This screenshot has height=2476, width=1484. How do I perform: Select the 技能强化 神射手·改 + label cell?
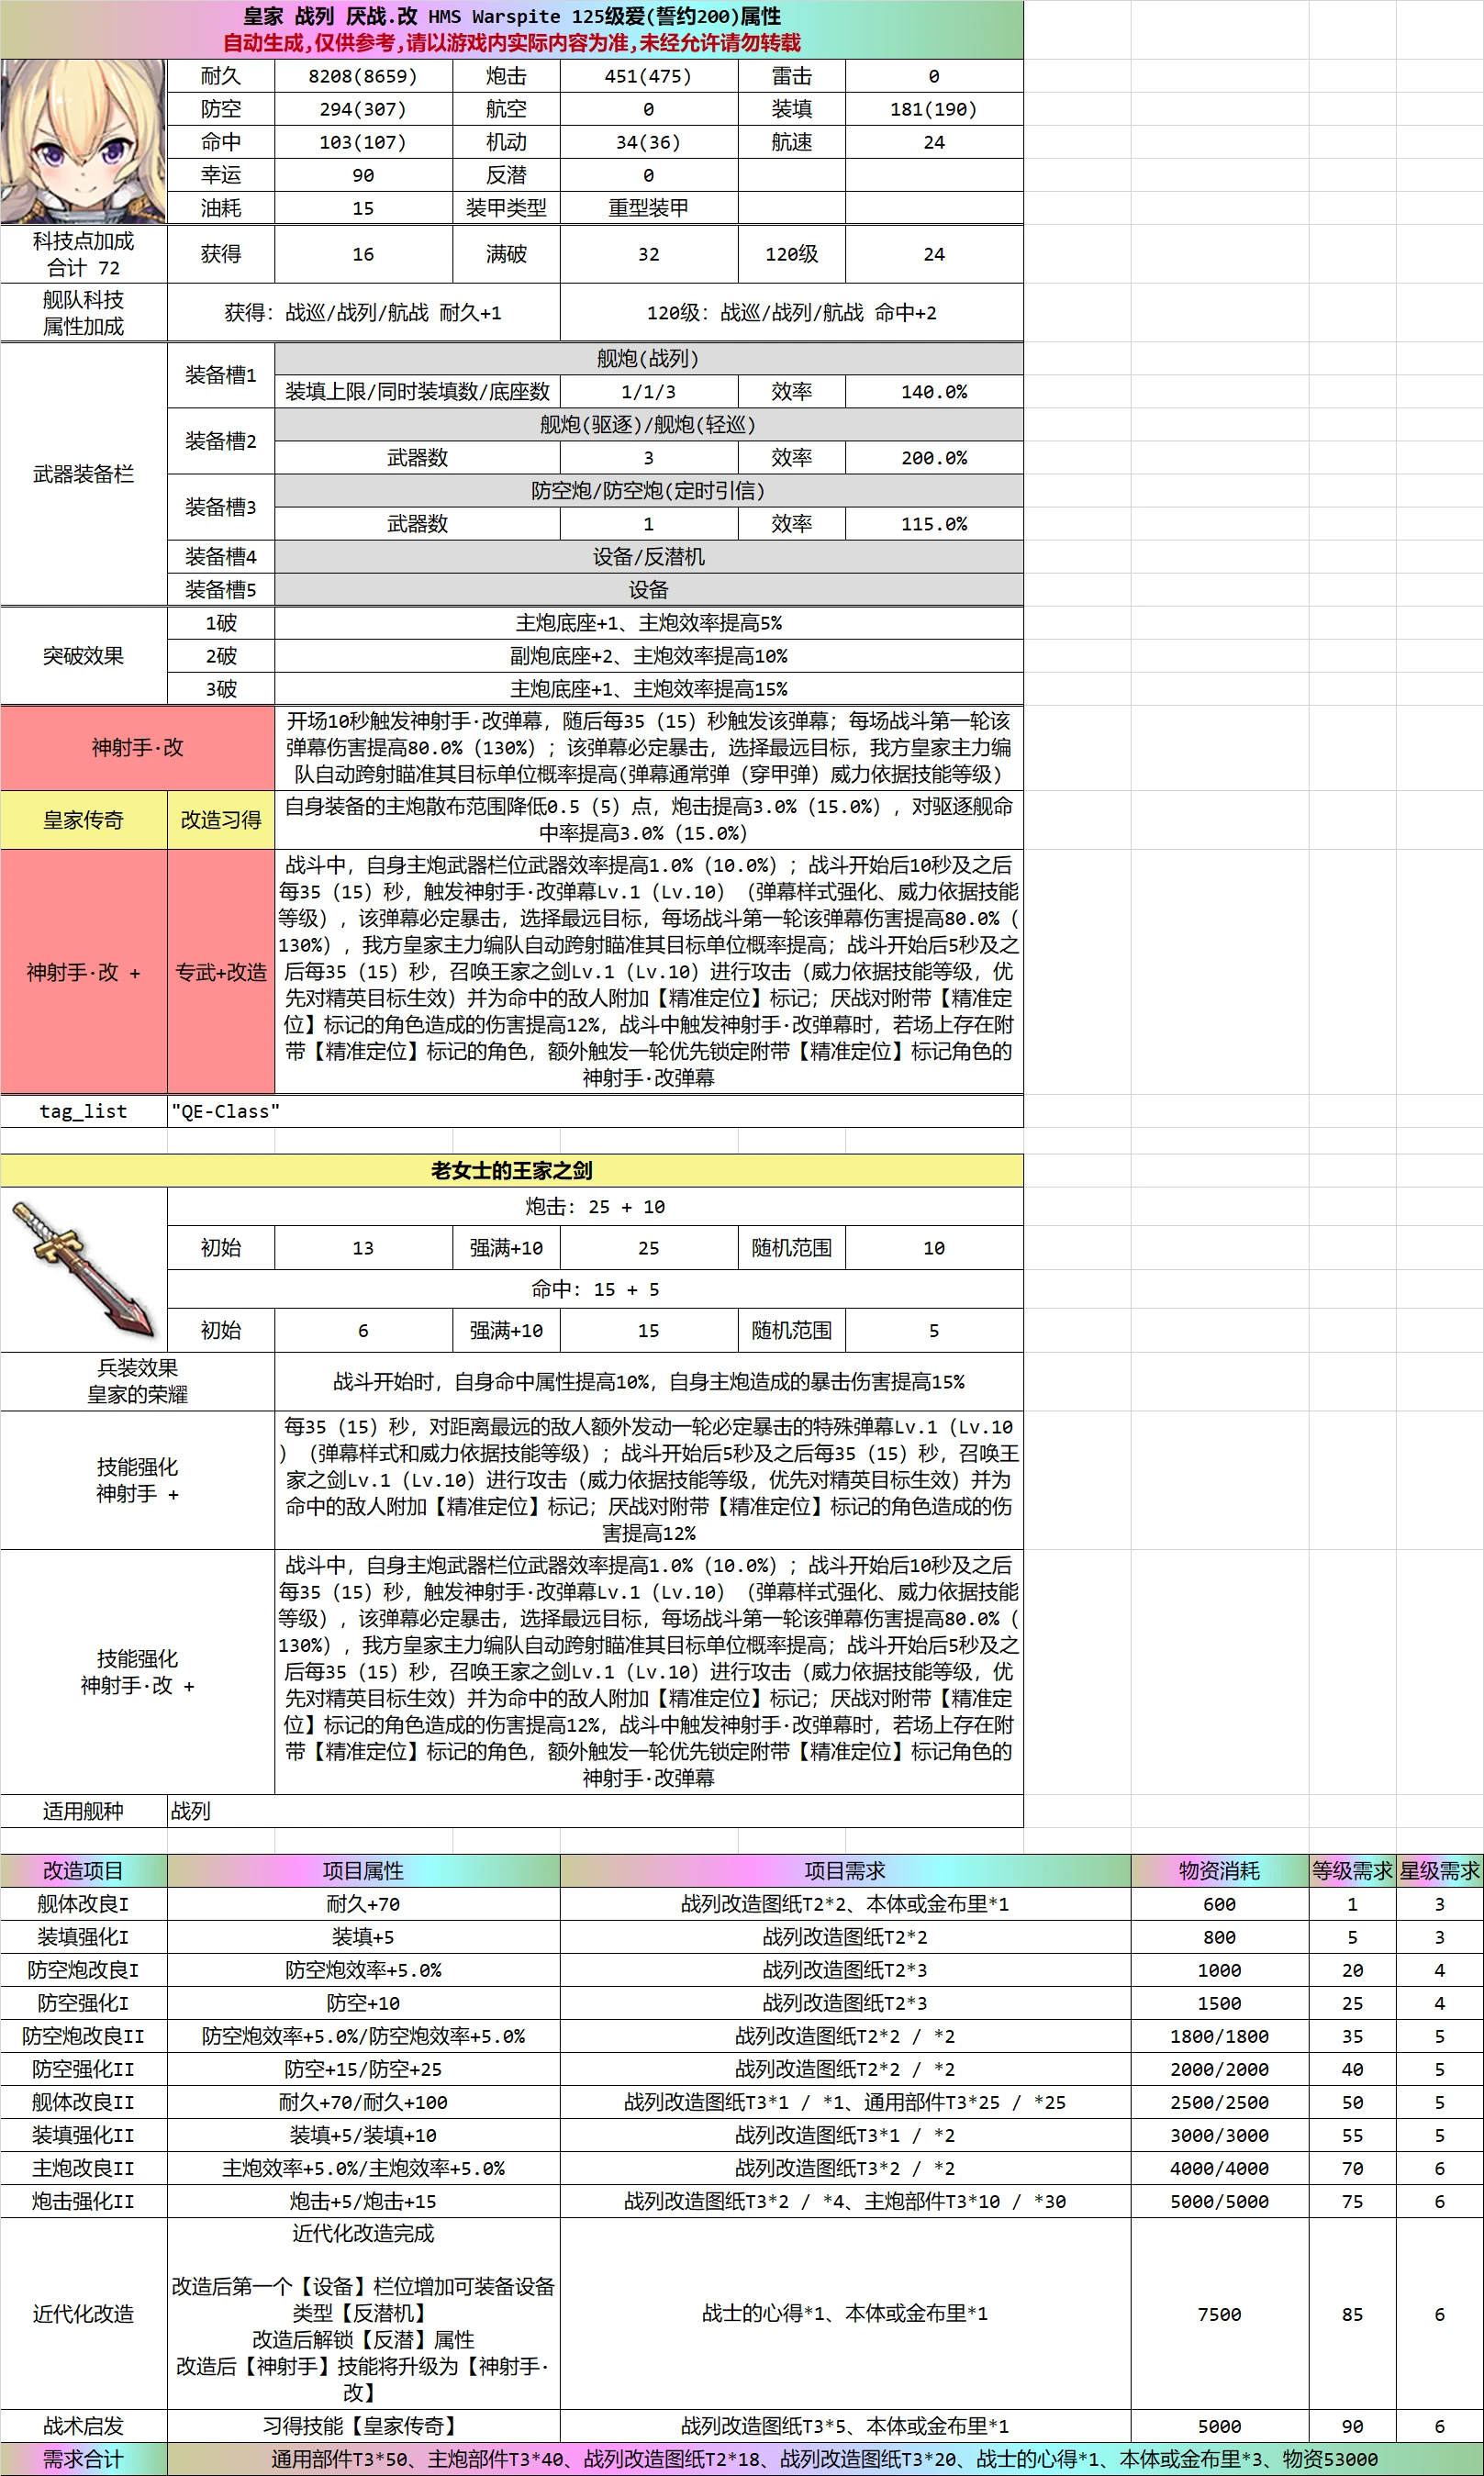click(137, 1672)
